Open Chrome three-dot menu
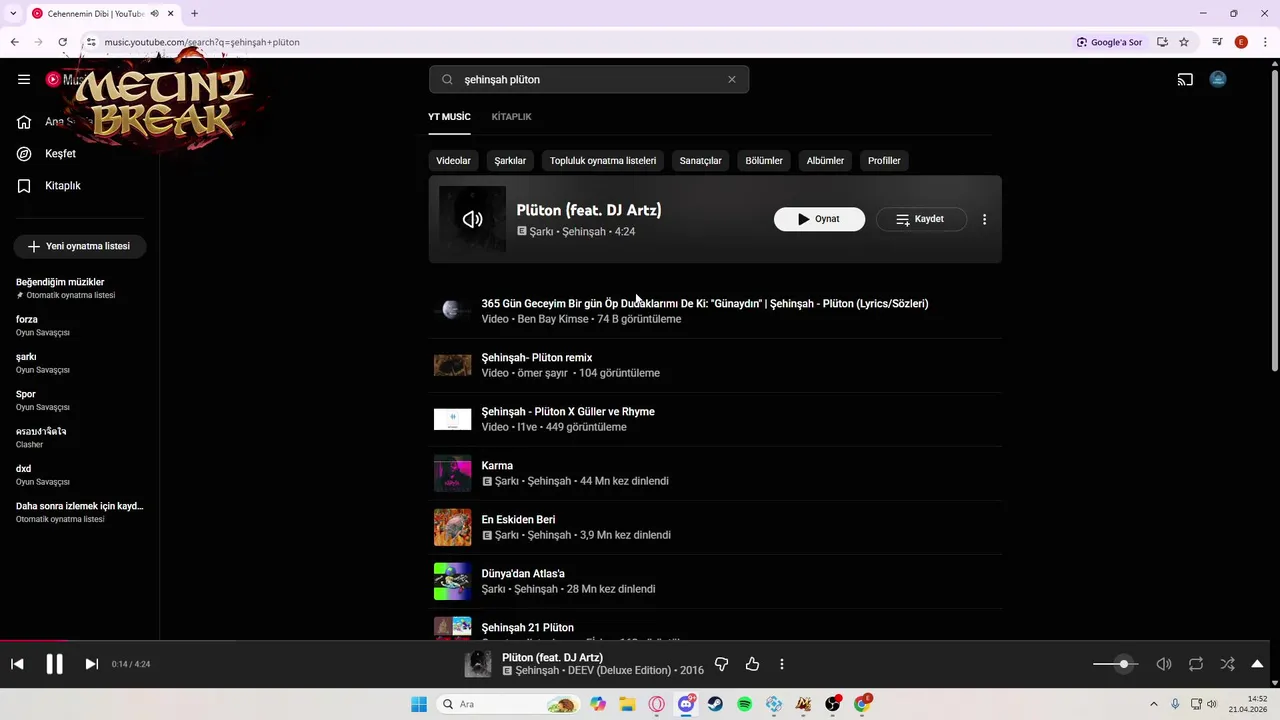 tap(1265, 42)
